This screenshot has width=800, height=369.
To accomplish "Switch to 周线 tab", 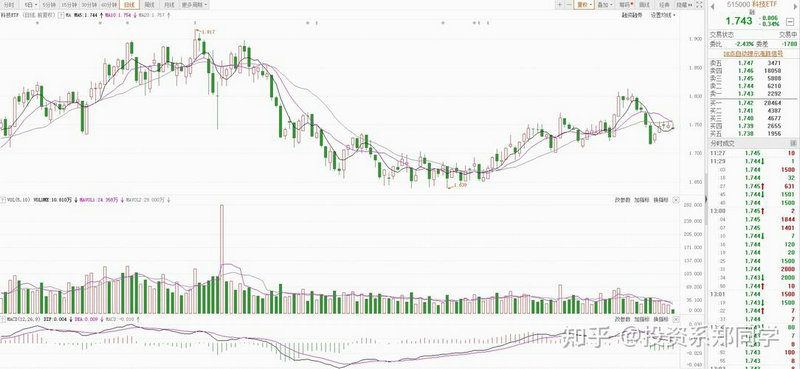I will (149, 5).
